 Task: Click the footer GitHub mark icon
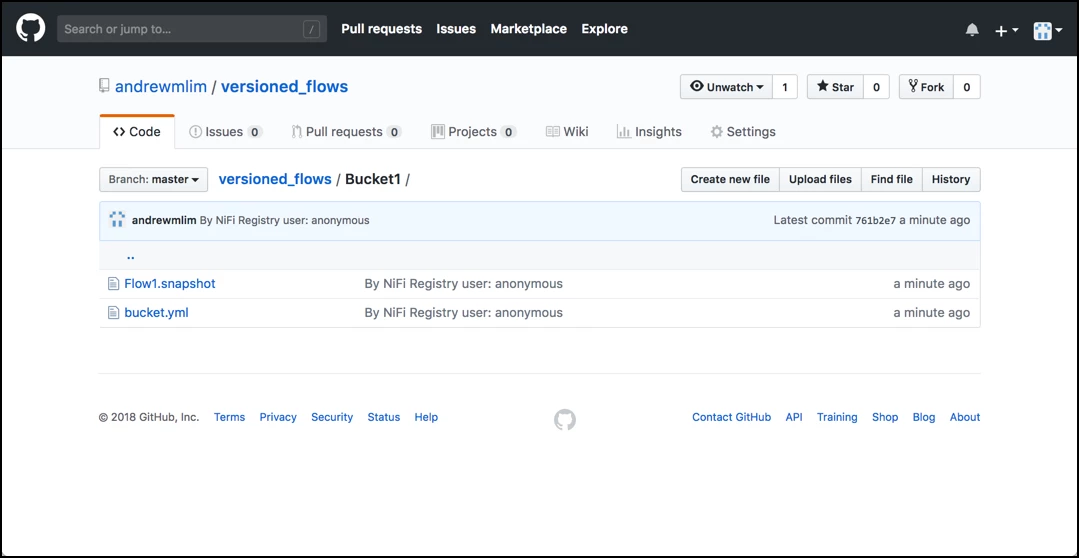(x=564, y=420)
